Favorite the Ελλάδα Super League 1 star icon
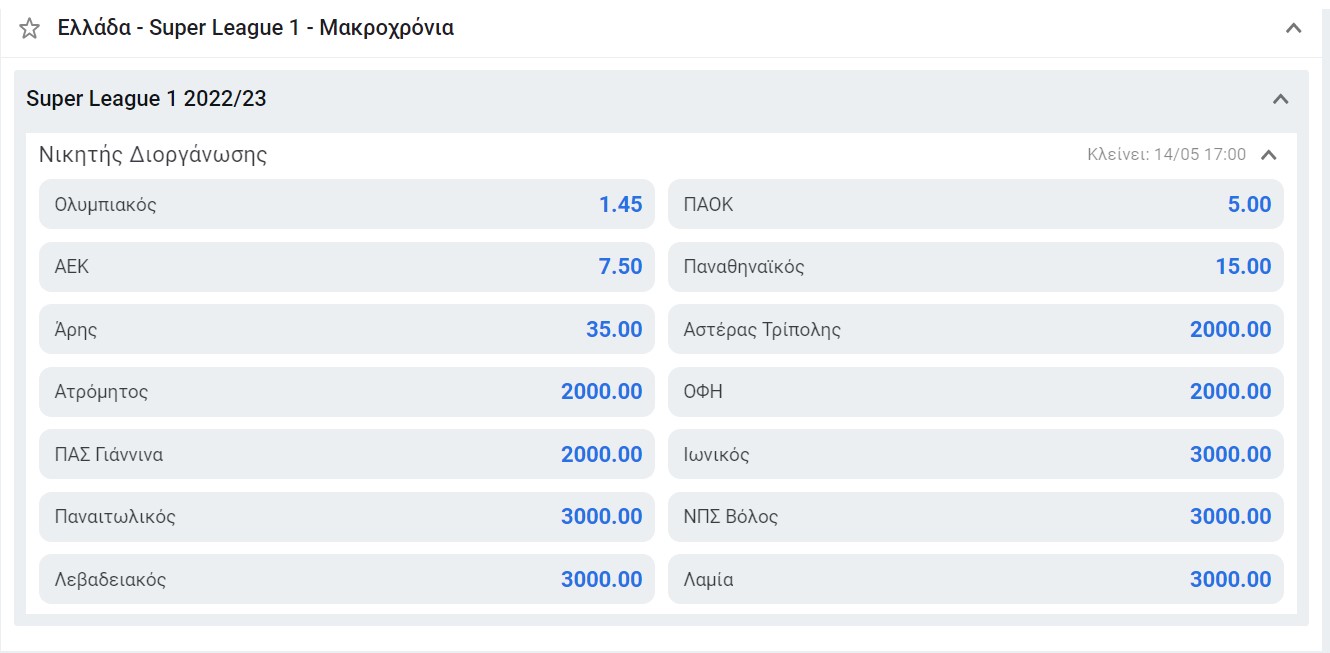 [29, 29]
